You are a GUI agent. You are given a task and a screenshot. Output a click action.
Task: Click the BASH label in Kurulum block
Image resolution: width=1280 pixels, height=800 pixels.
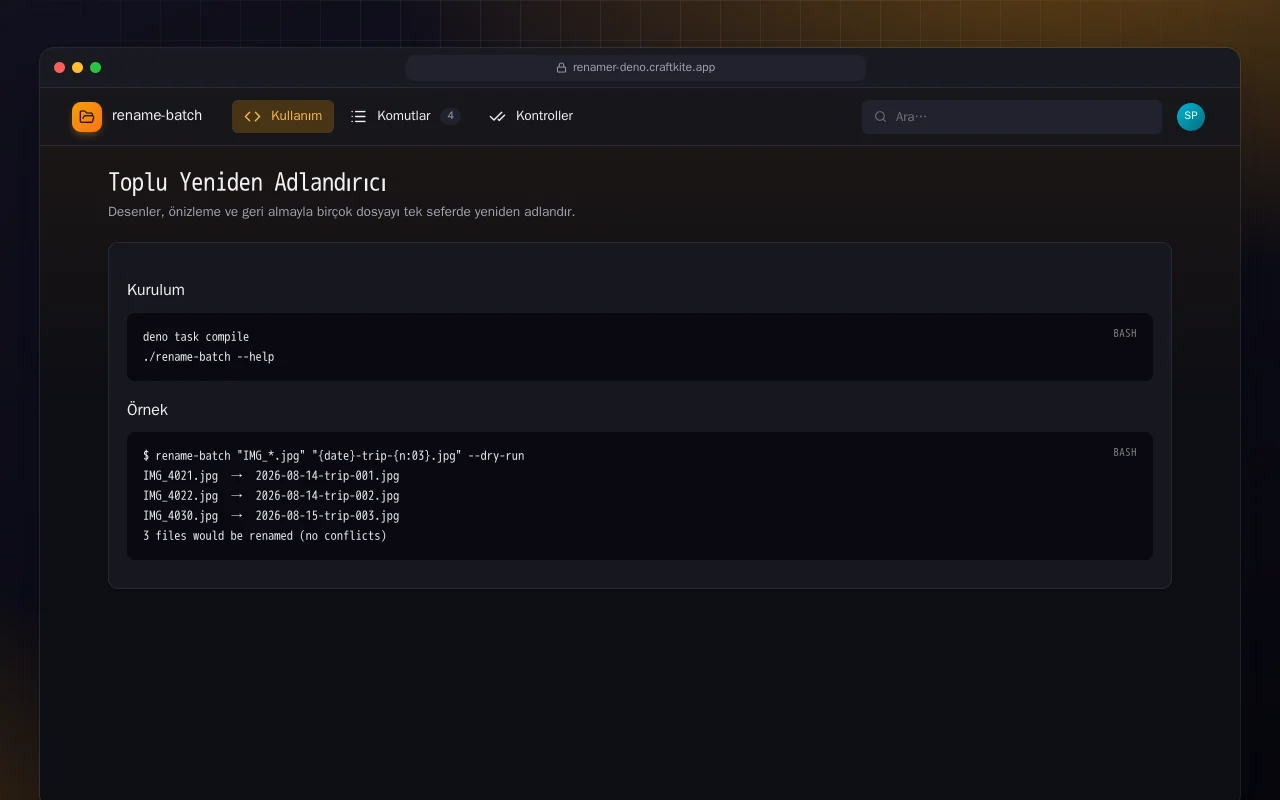coord(1125,333)
